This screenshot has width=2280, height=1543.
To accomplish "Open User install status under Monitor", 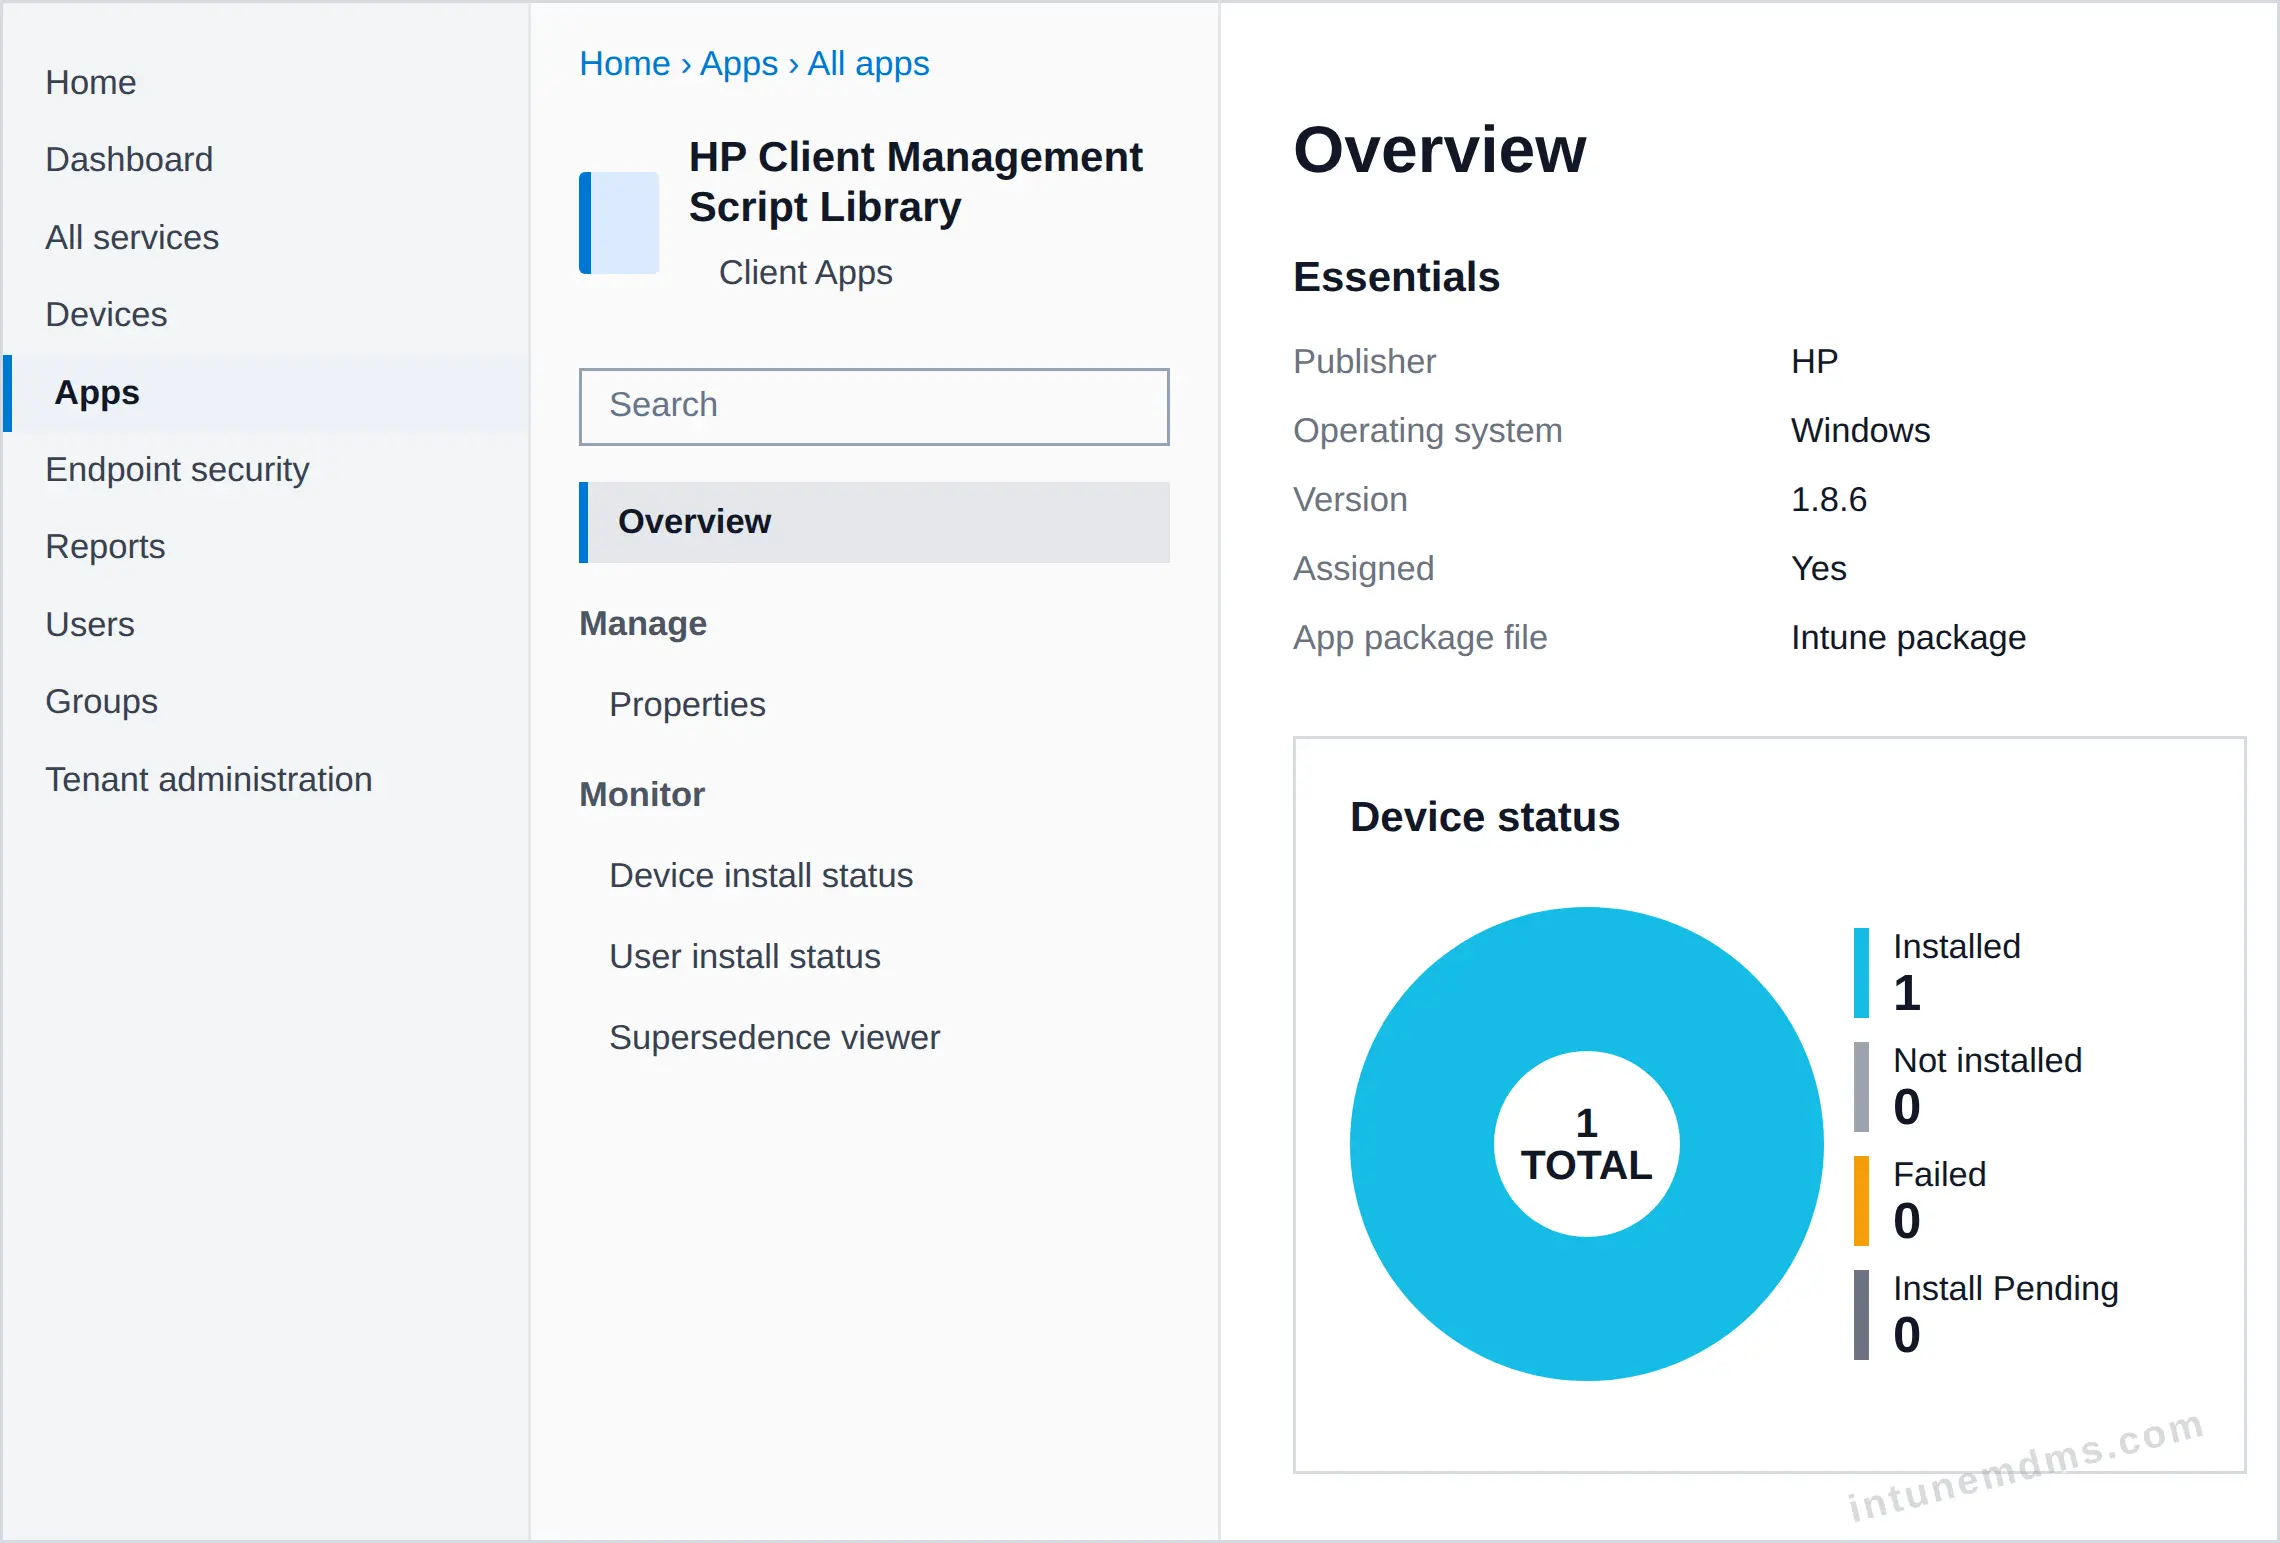I will click(x=745, y=956).
